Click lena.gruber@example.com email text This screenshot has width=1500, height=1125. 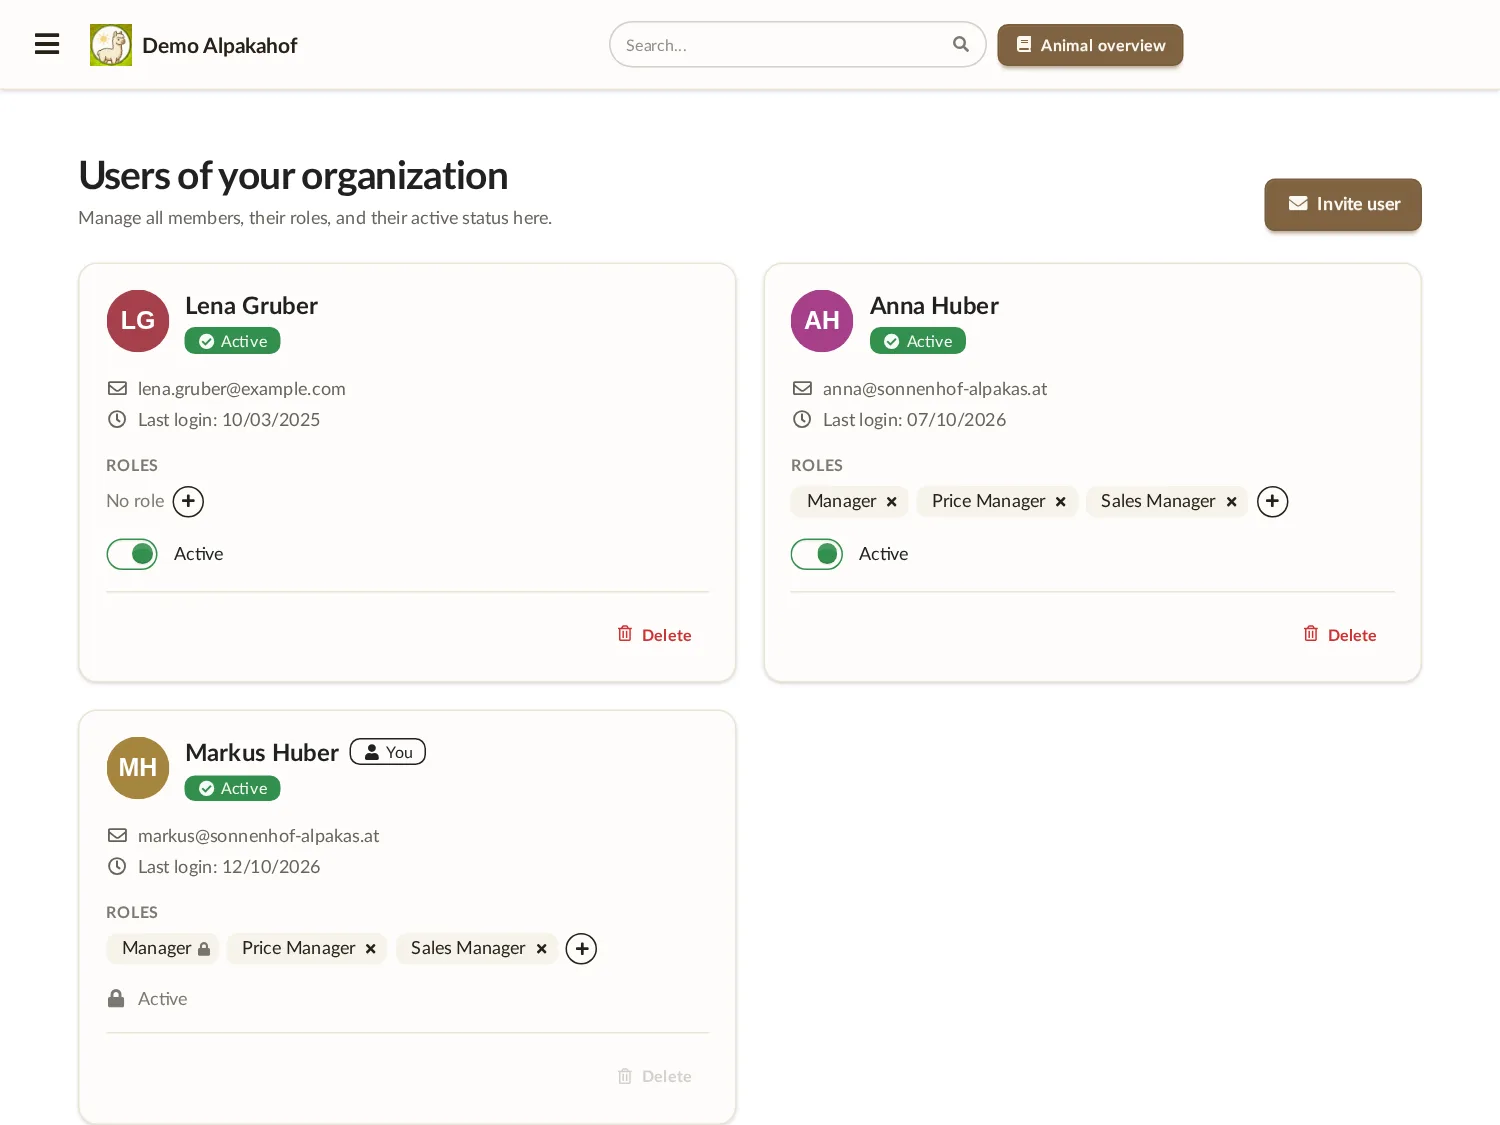242,389
